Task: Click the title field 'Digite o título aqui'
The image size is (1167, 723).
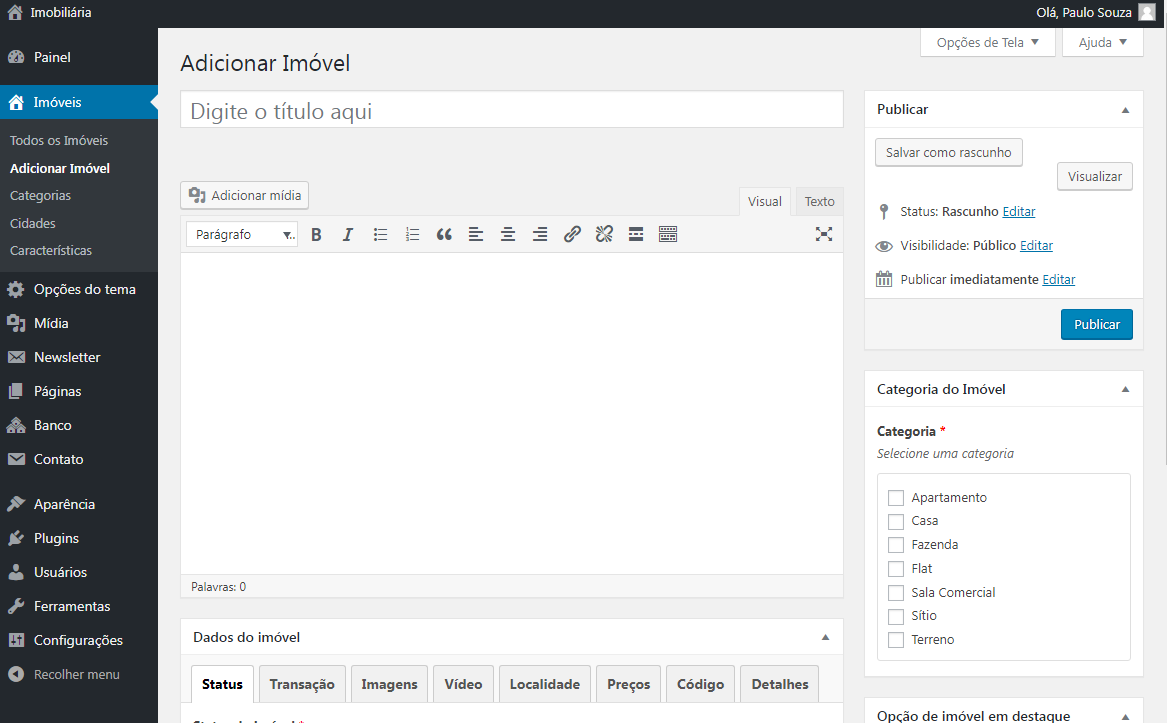Action: (x=512, y=110)
